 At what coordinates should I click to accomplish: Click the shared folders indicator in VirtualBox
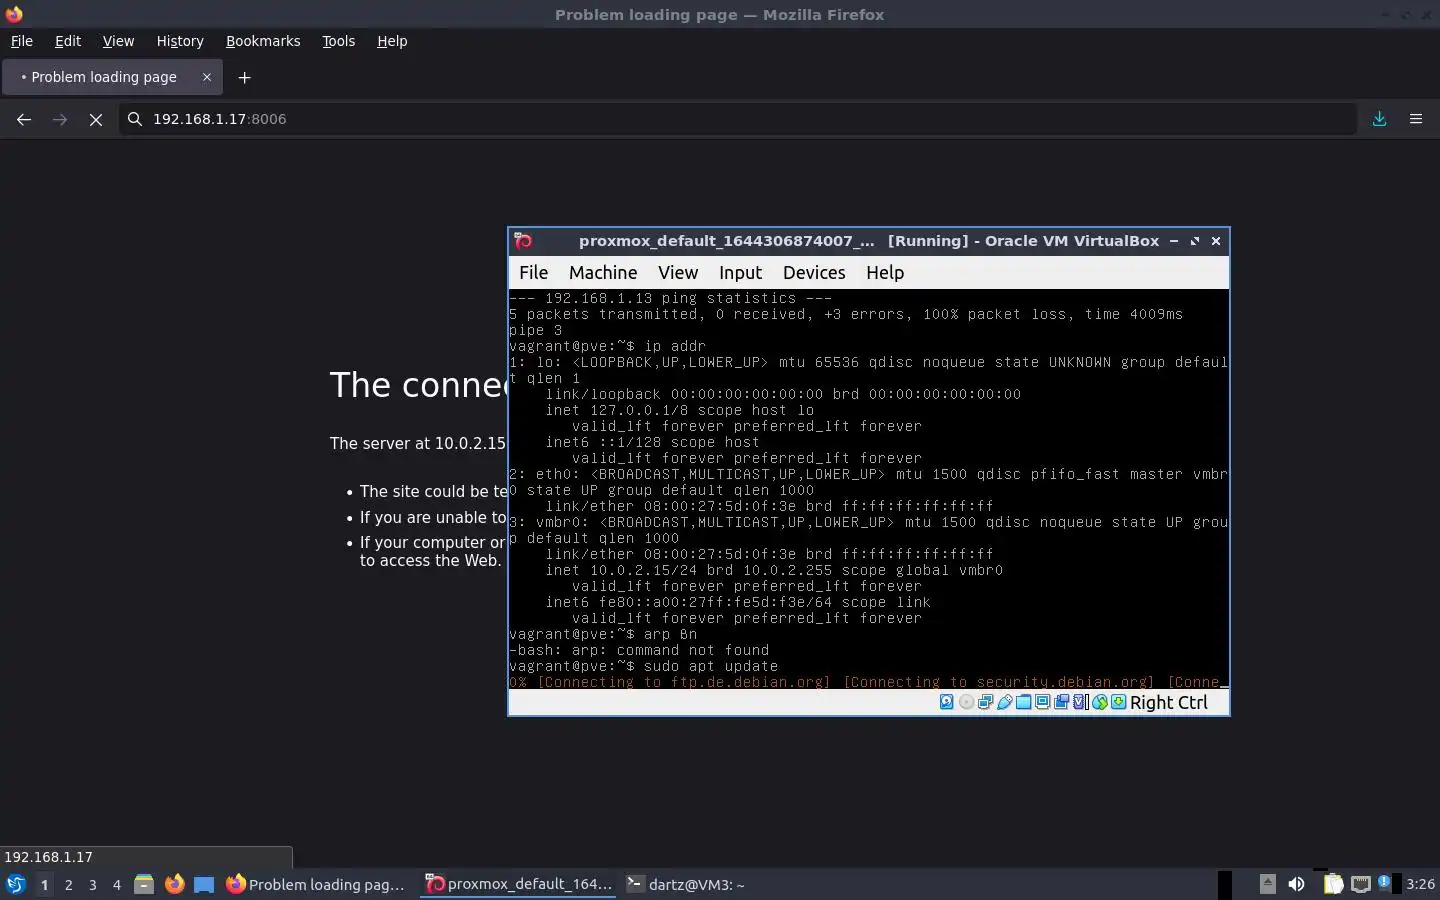pos(1024,702)
